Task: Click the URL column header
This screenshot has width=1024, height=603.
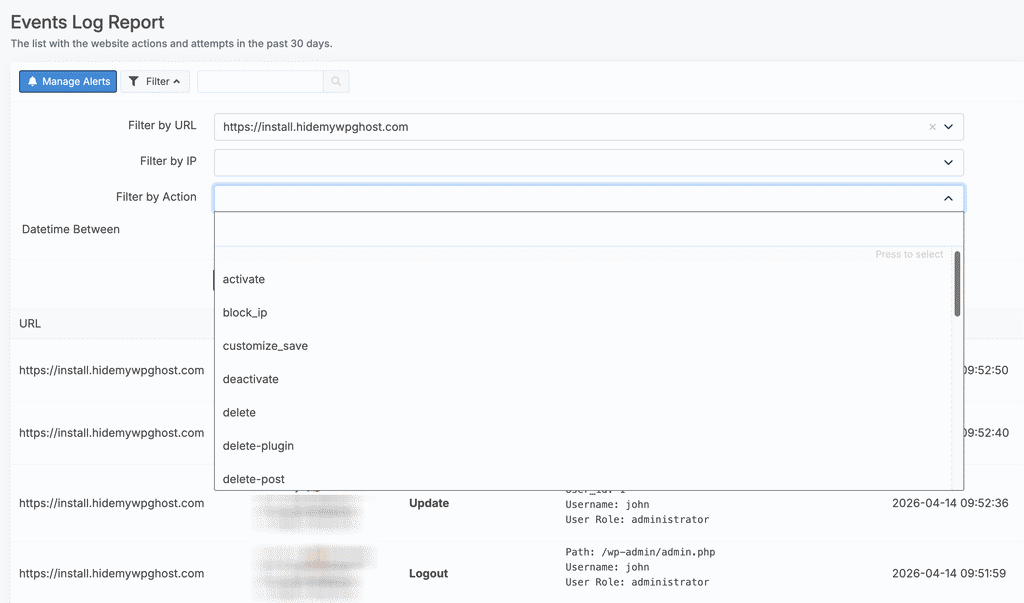Action: coord(30,323)
